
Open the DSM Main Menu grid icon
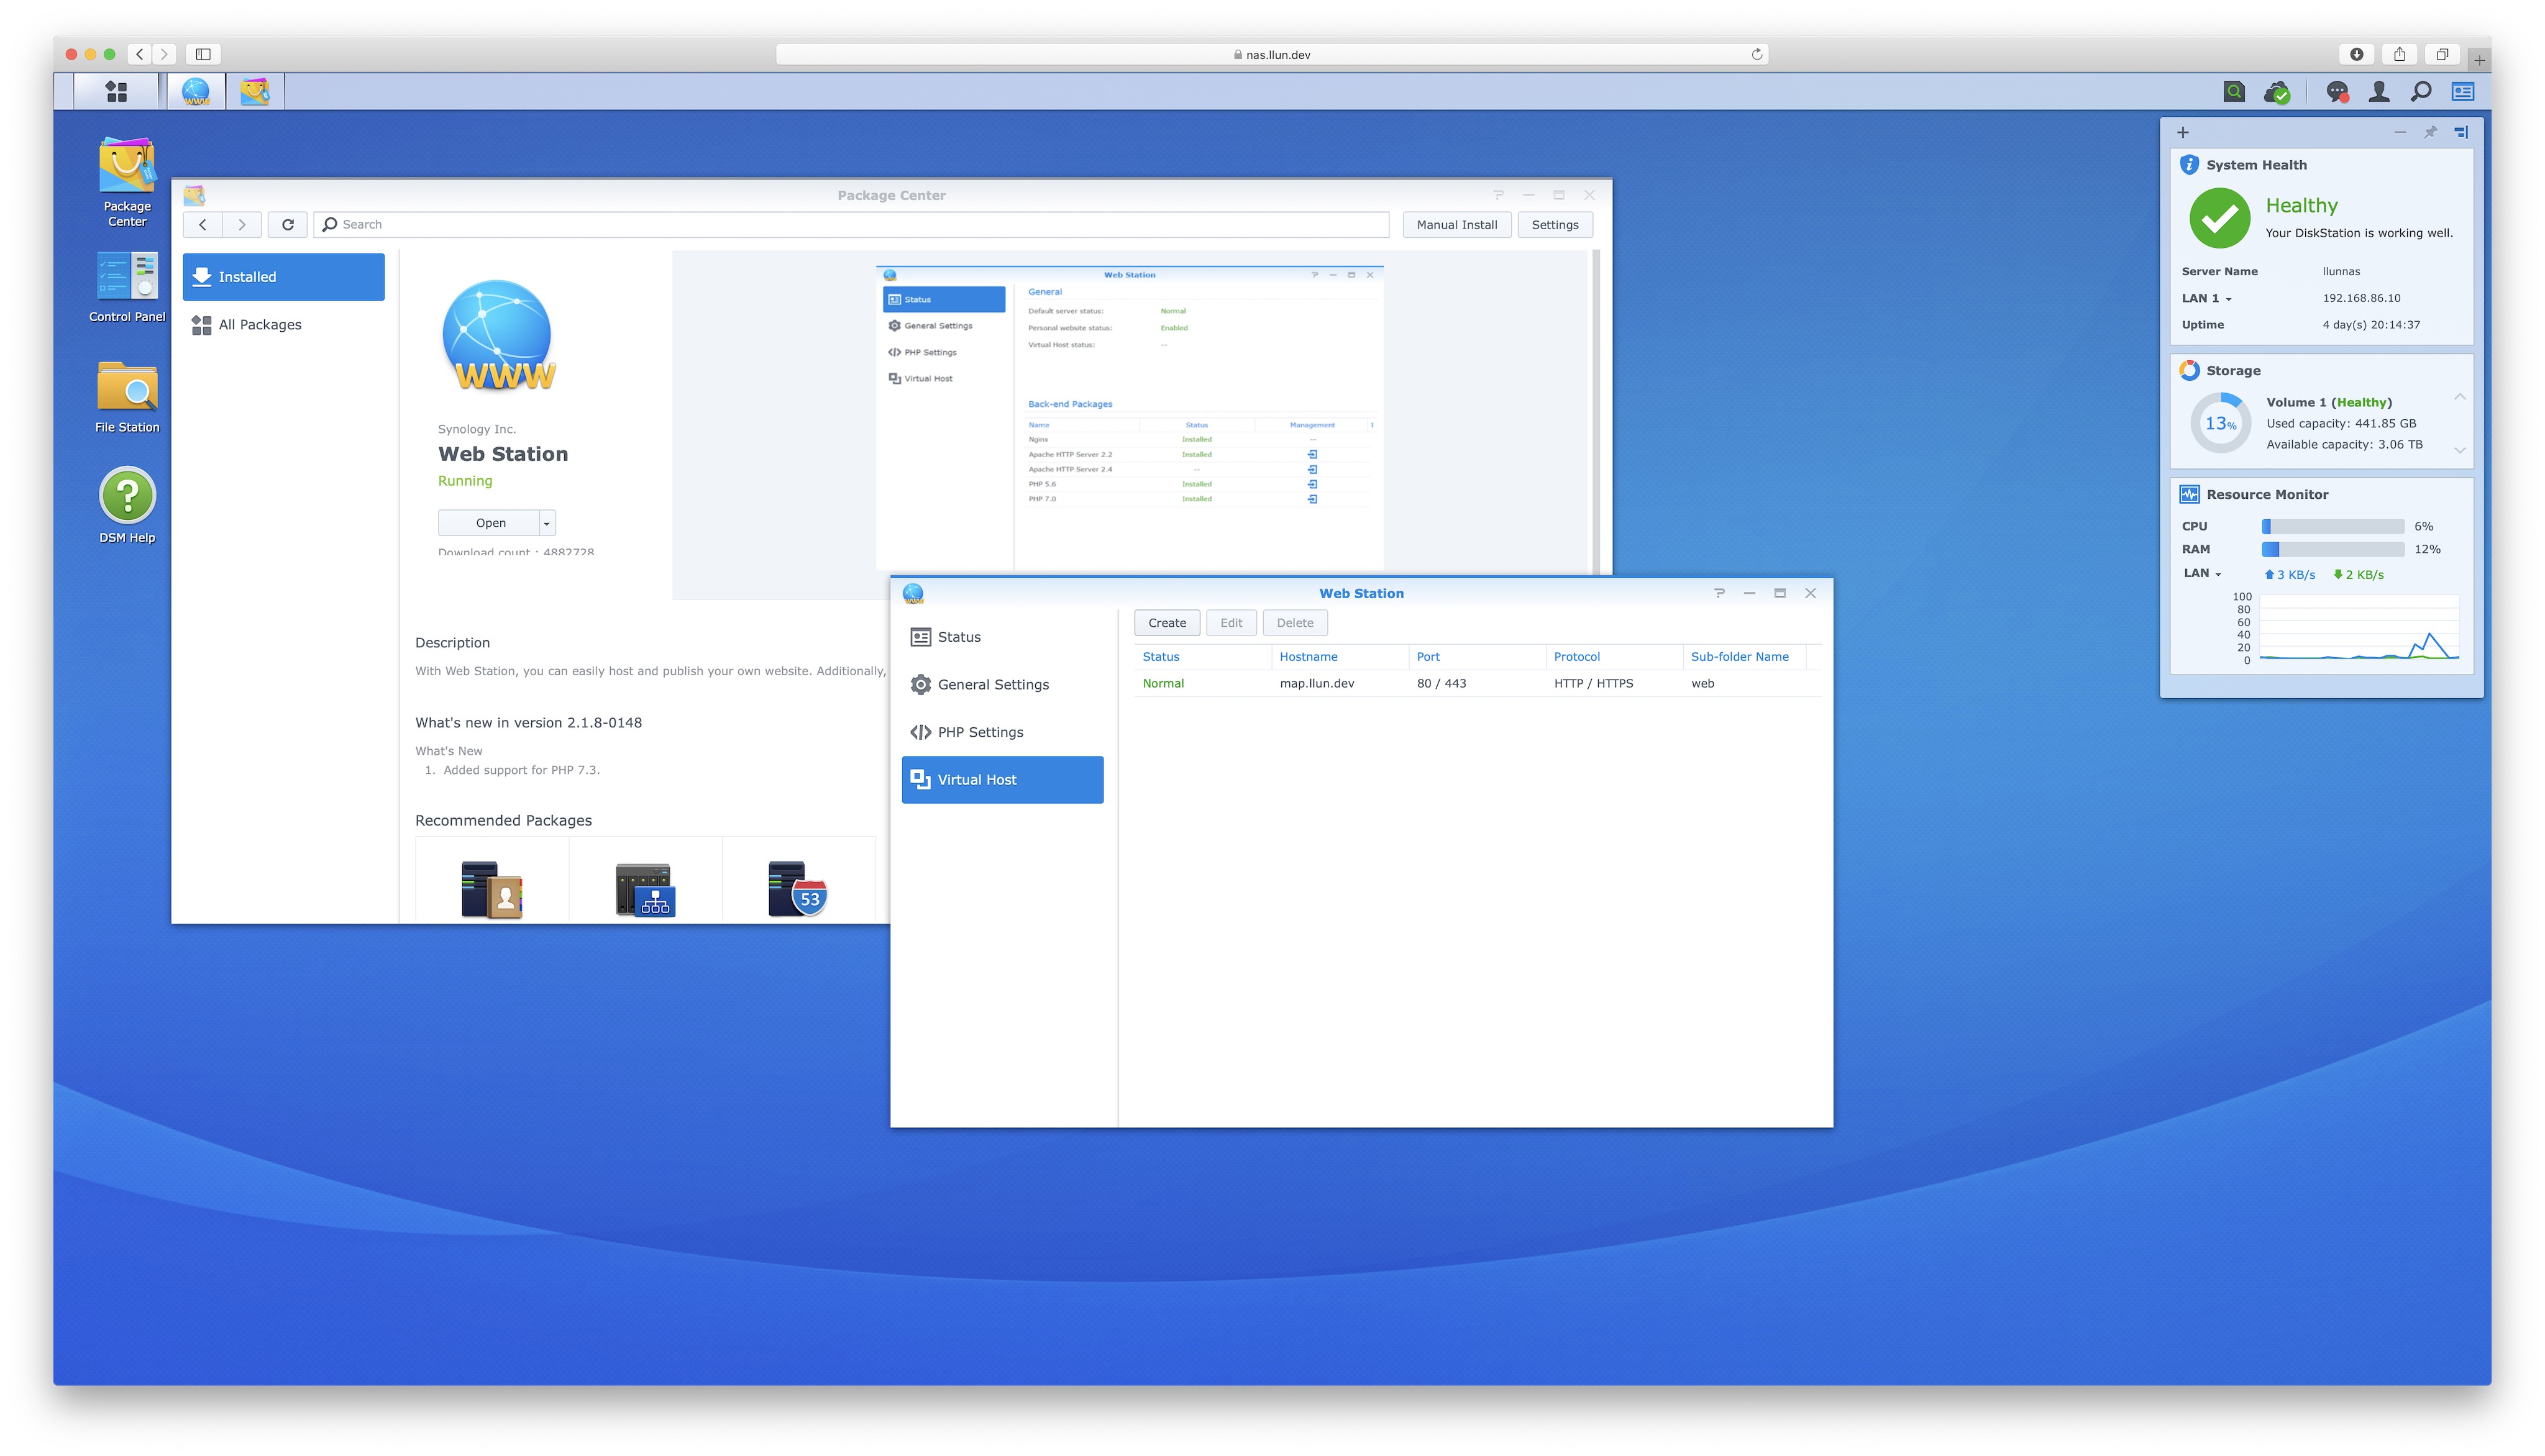tap(116, 91)
